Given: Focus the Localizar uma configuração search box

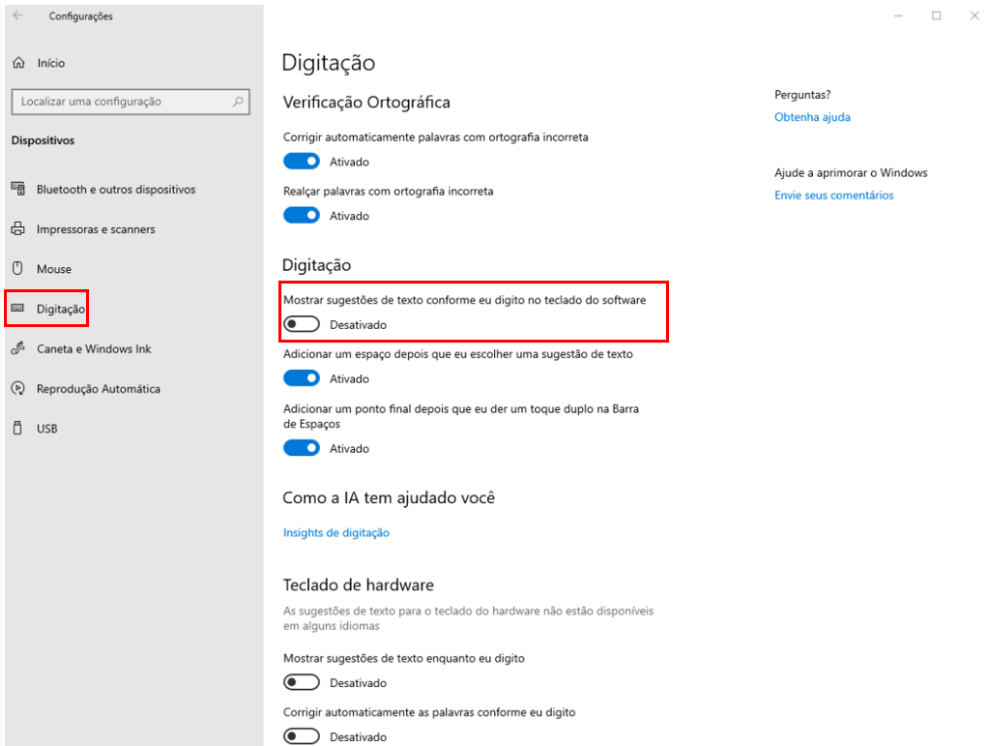Looking at the screenshot, I should (130, 101).
